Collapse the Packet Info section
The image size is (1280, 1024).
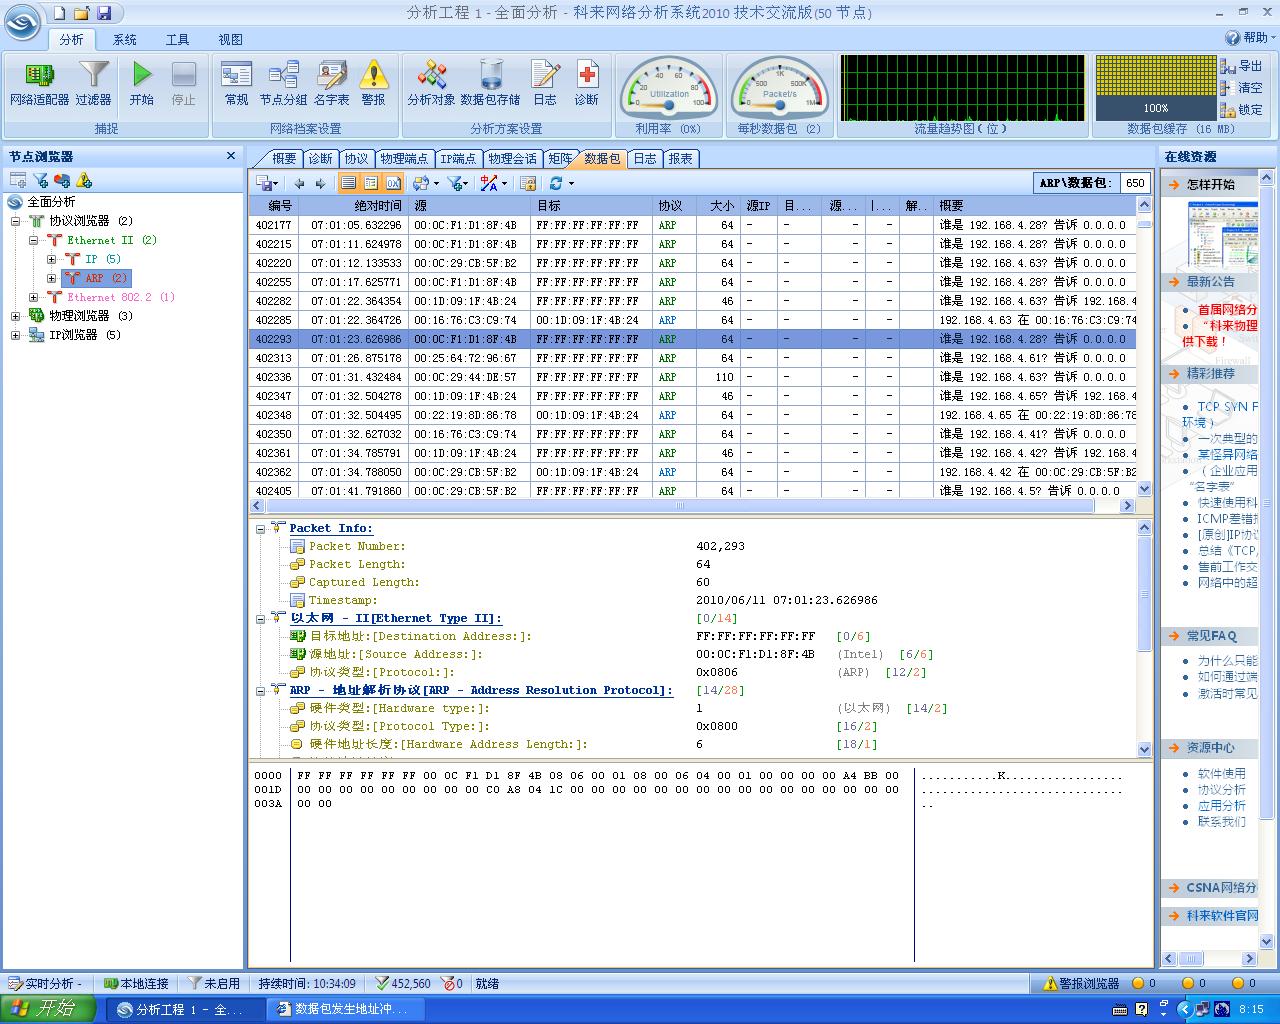tap(261, 529)
